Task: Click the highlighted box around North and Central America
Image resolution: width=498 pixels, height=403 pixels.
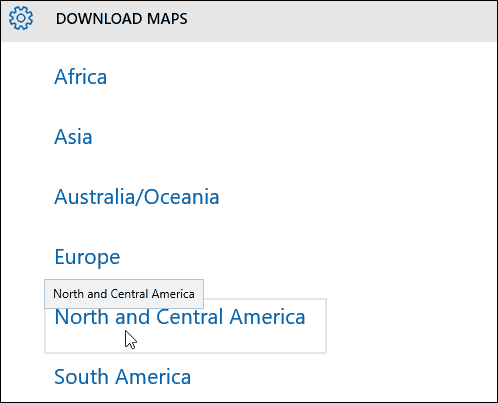Action: pyautogui.click(x=185, y=326)
